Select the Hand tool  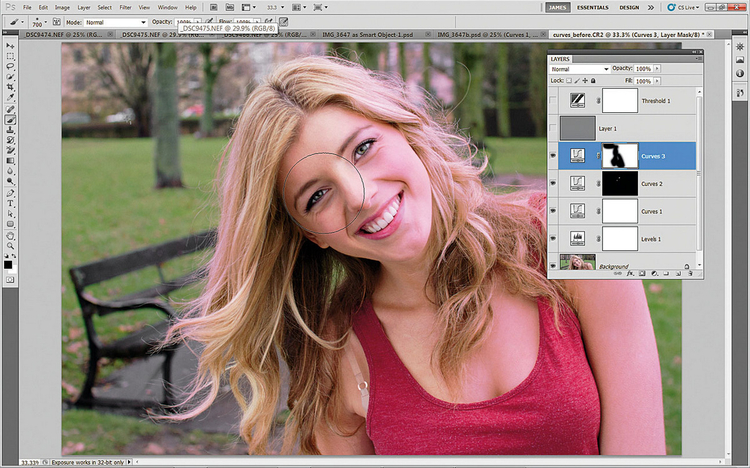tap(10, 236)
